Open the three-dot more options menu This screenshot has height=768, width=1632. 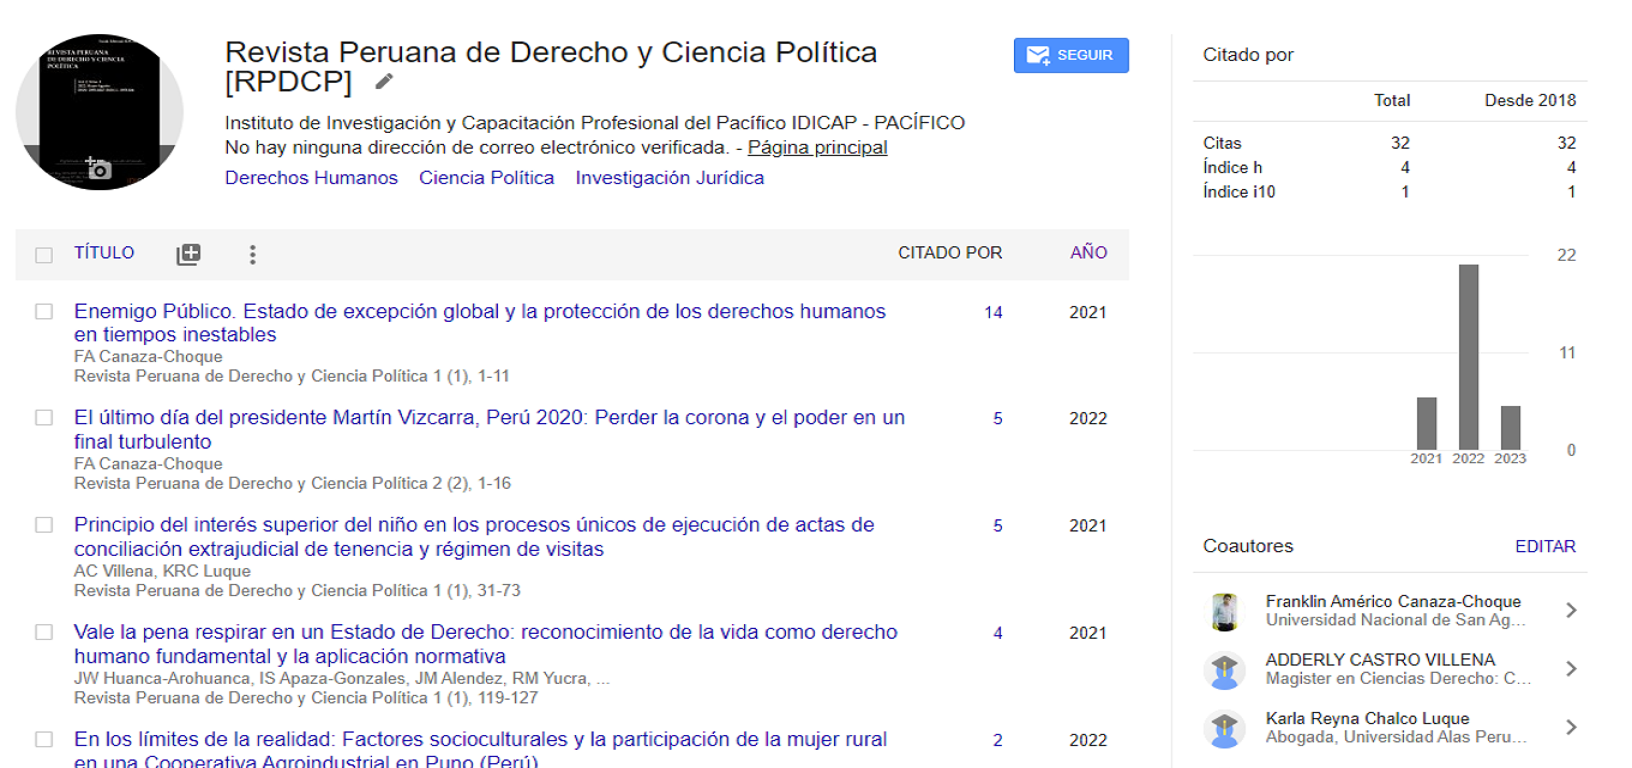pyautogui.click(x=252, y=254)
